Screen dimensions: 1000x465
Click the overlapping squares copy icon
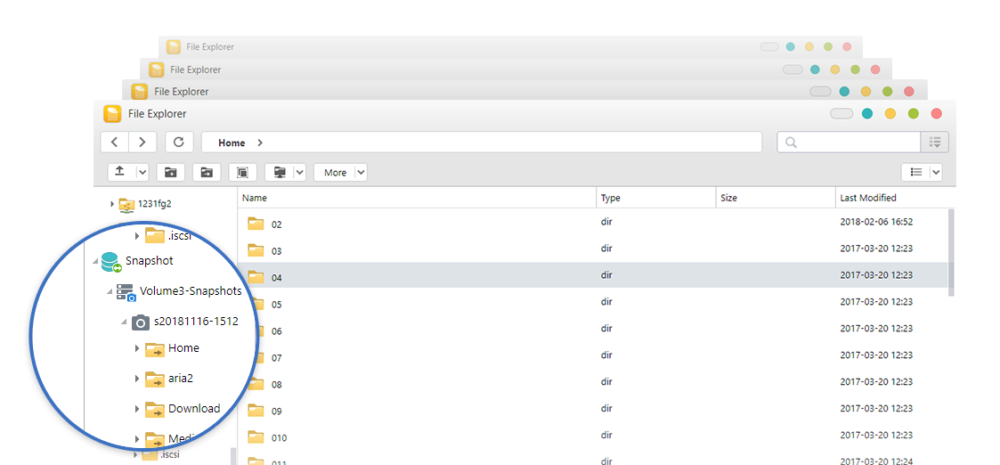242,172
